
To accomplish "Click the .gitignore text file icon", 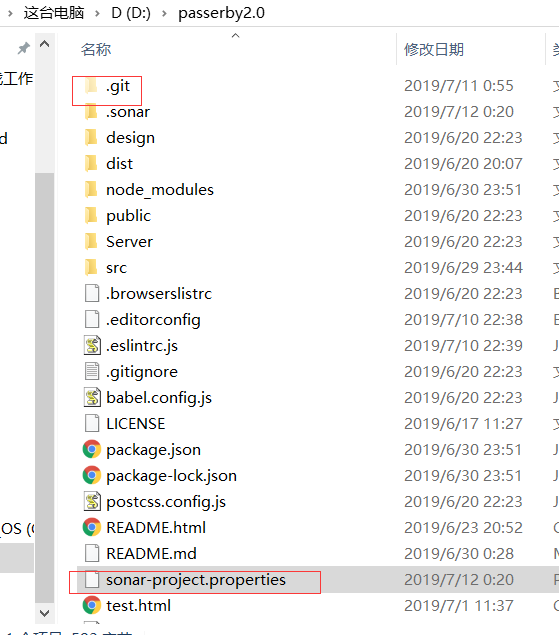I will pos(92,371).
